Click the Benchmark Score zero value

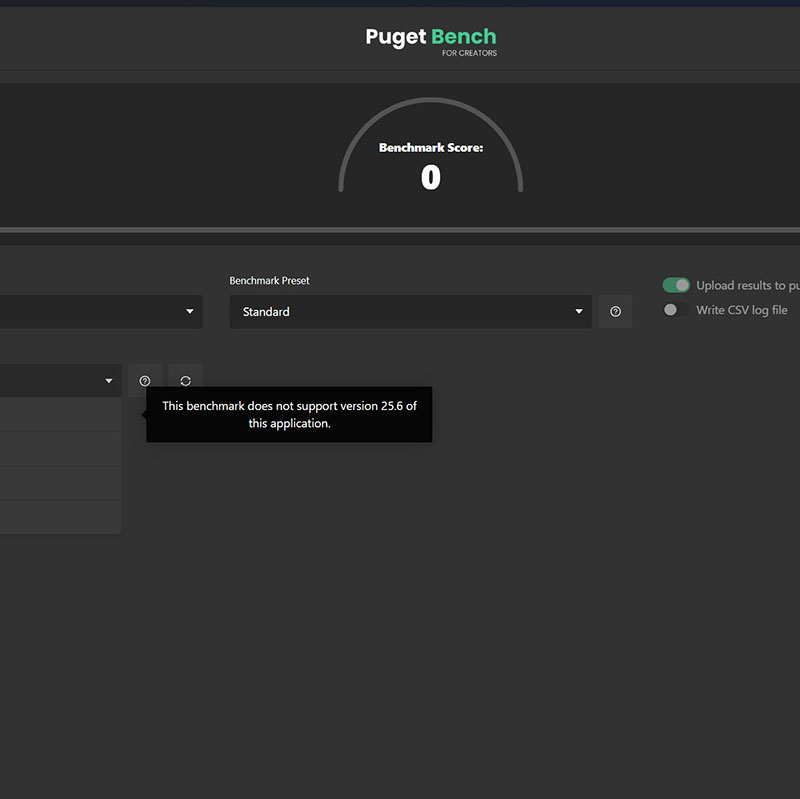[x=430, y=176]
